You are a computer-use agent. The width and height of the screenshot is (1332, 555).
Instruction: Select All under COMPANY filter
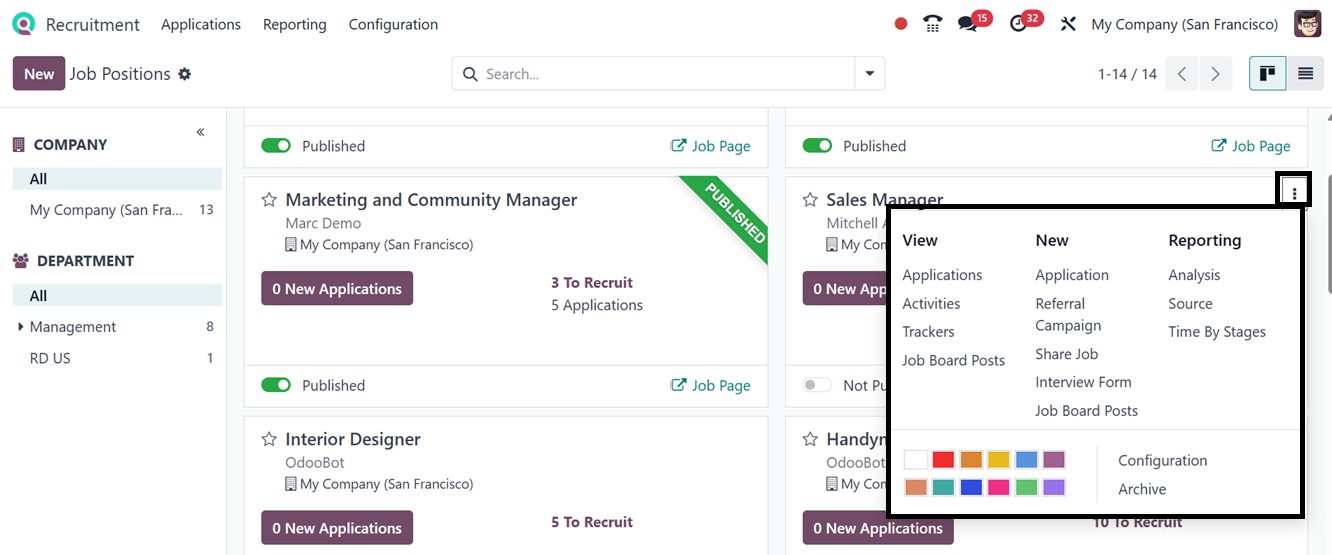[x=118, y=179]
